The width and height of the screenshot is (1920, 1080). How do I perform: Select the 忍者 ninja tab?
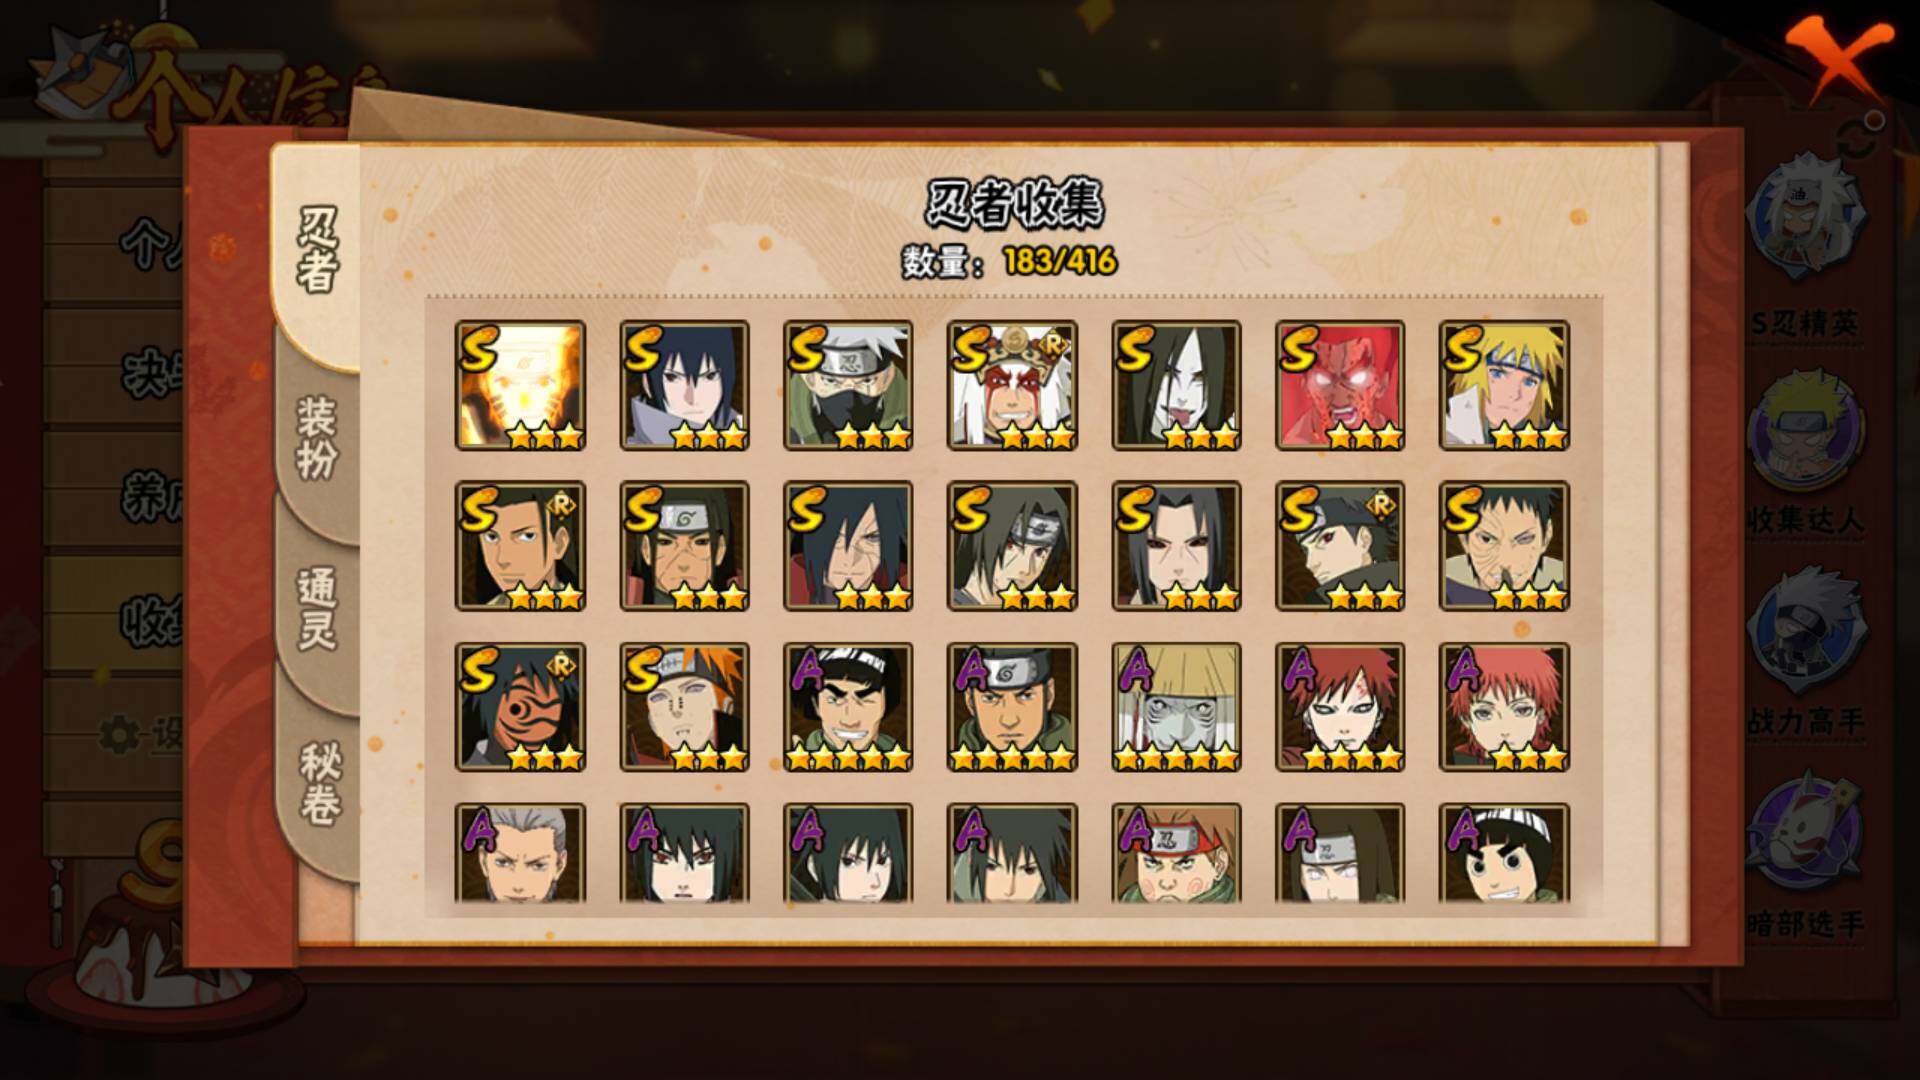pos(317,250)
